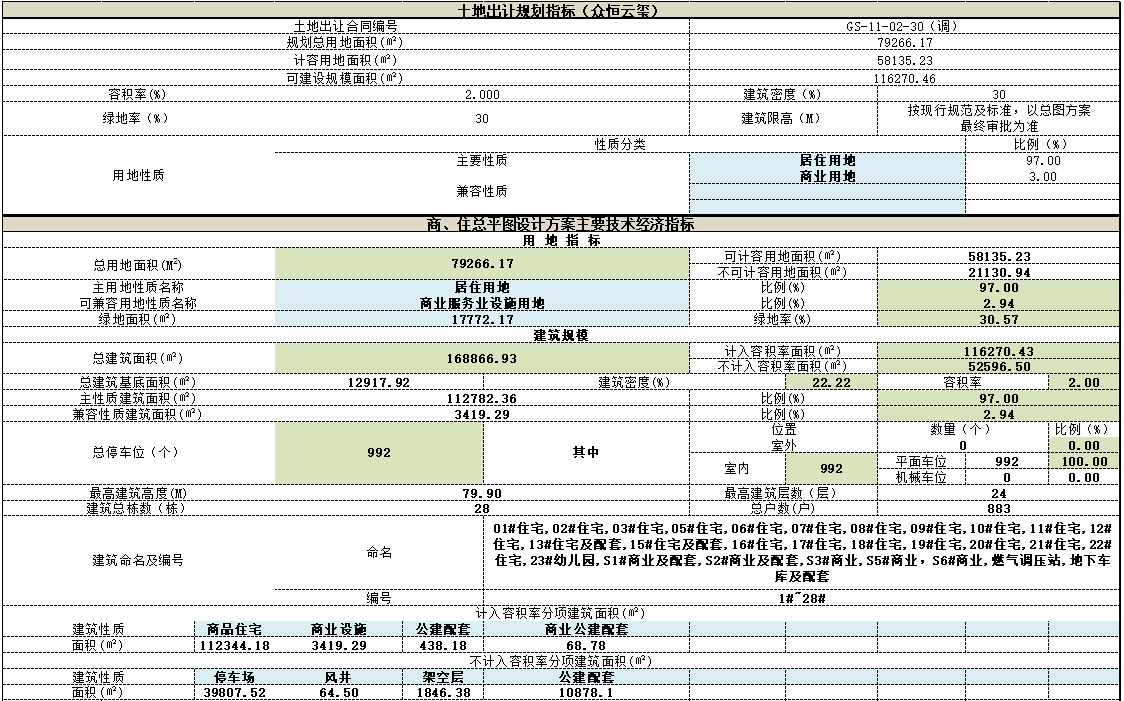The height and width of the screenshot is (701, 1124).
Task: Click the max building height 79.90 cell
Action: (482, 493)
